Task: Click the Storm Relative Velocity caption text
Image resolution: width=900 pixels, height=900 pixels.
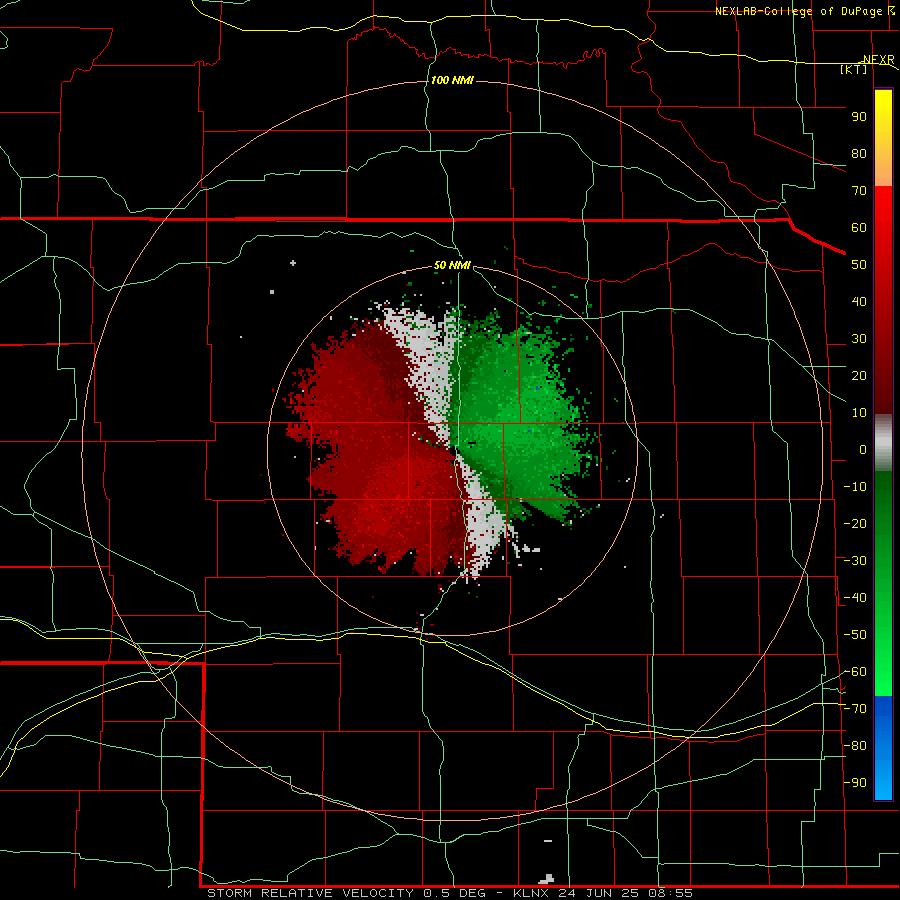Action: click(x=450, y=893)
